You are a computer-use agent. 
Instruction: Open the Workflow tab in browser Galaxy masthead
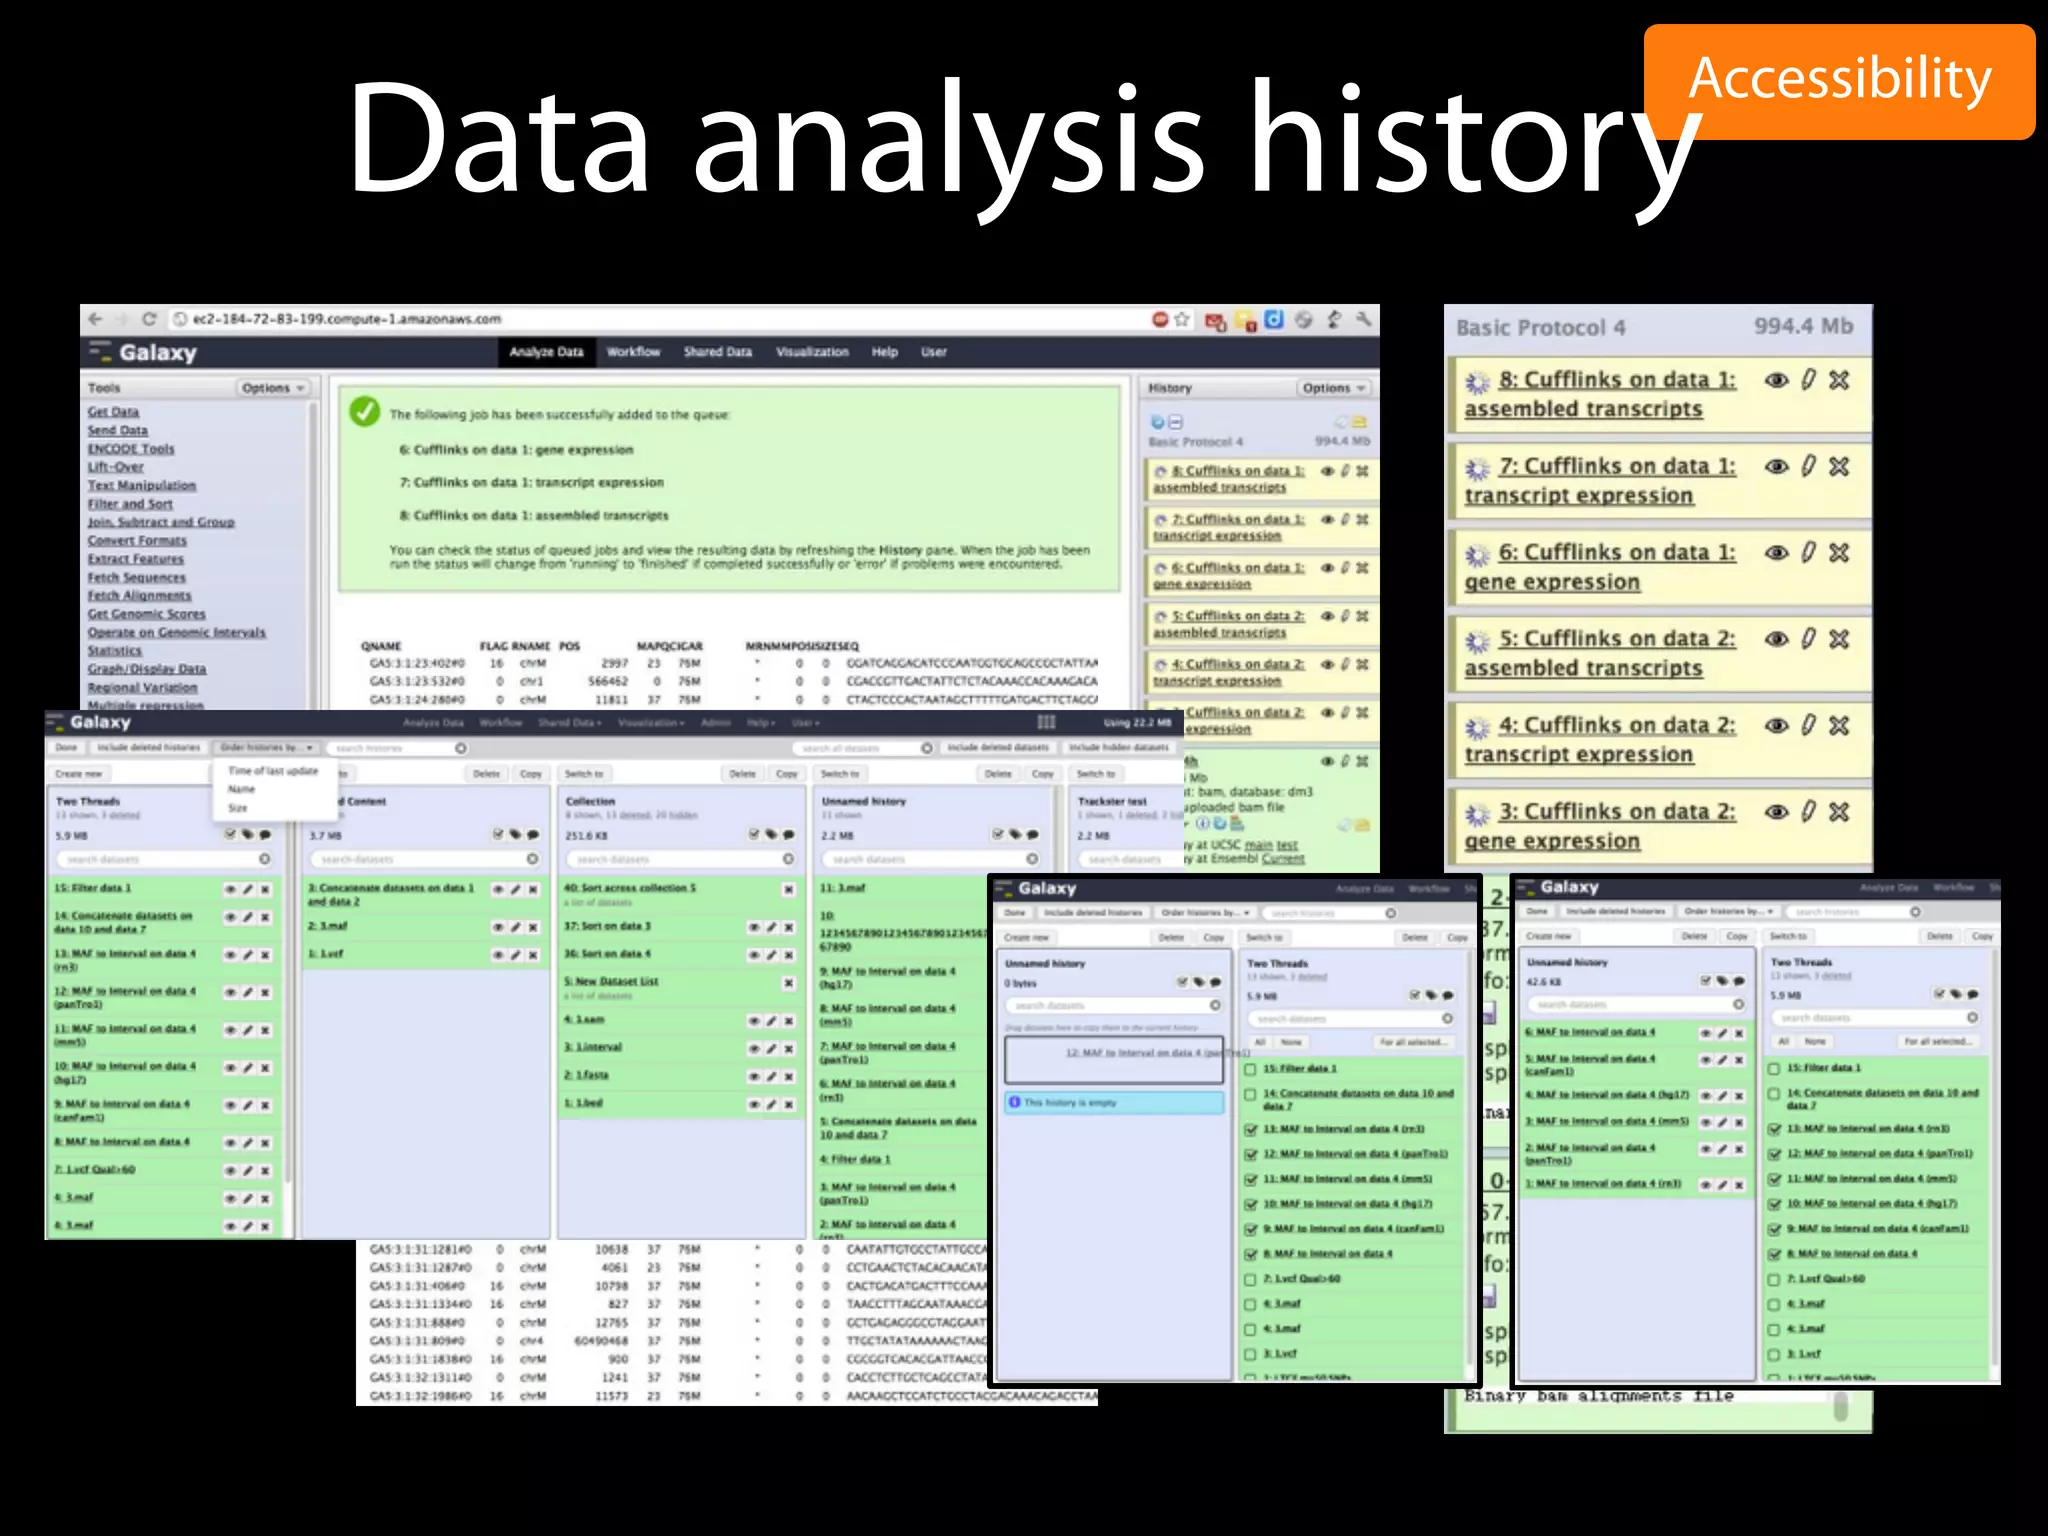point(633,352)
